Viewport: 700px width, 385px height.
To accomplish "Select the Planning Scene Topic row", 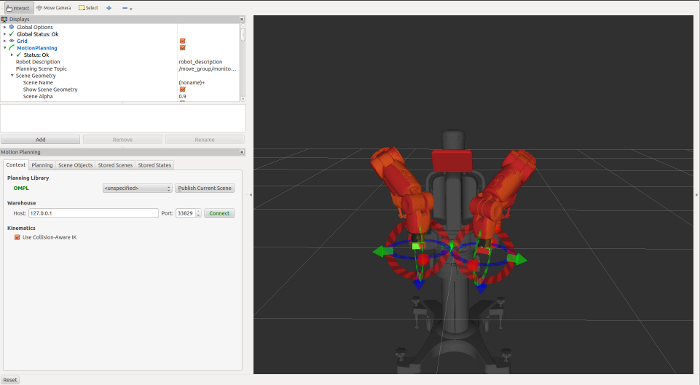I will click(x=41, y=69).
